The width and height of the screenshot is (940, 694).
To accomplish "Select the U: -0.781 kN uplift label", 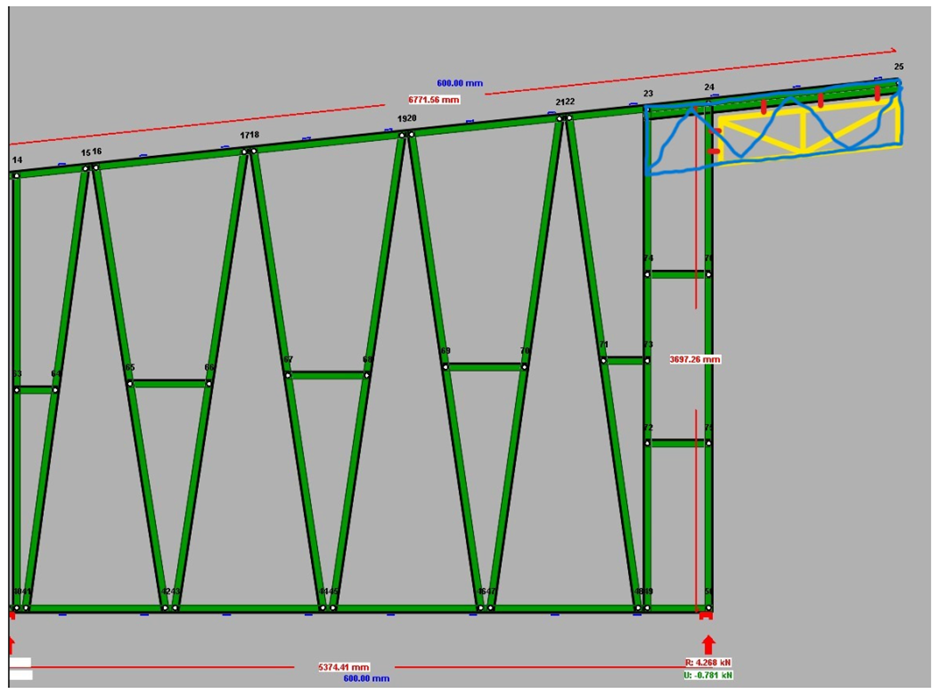I will tap(708, 675).
